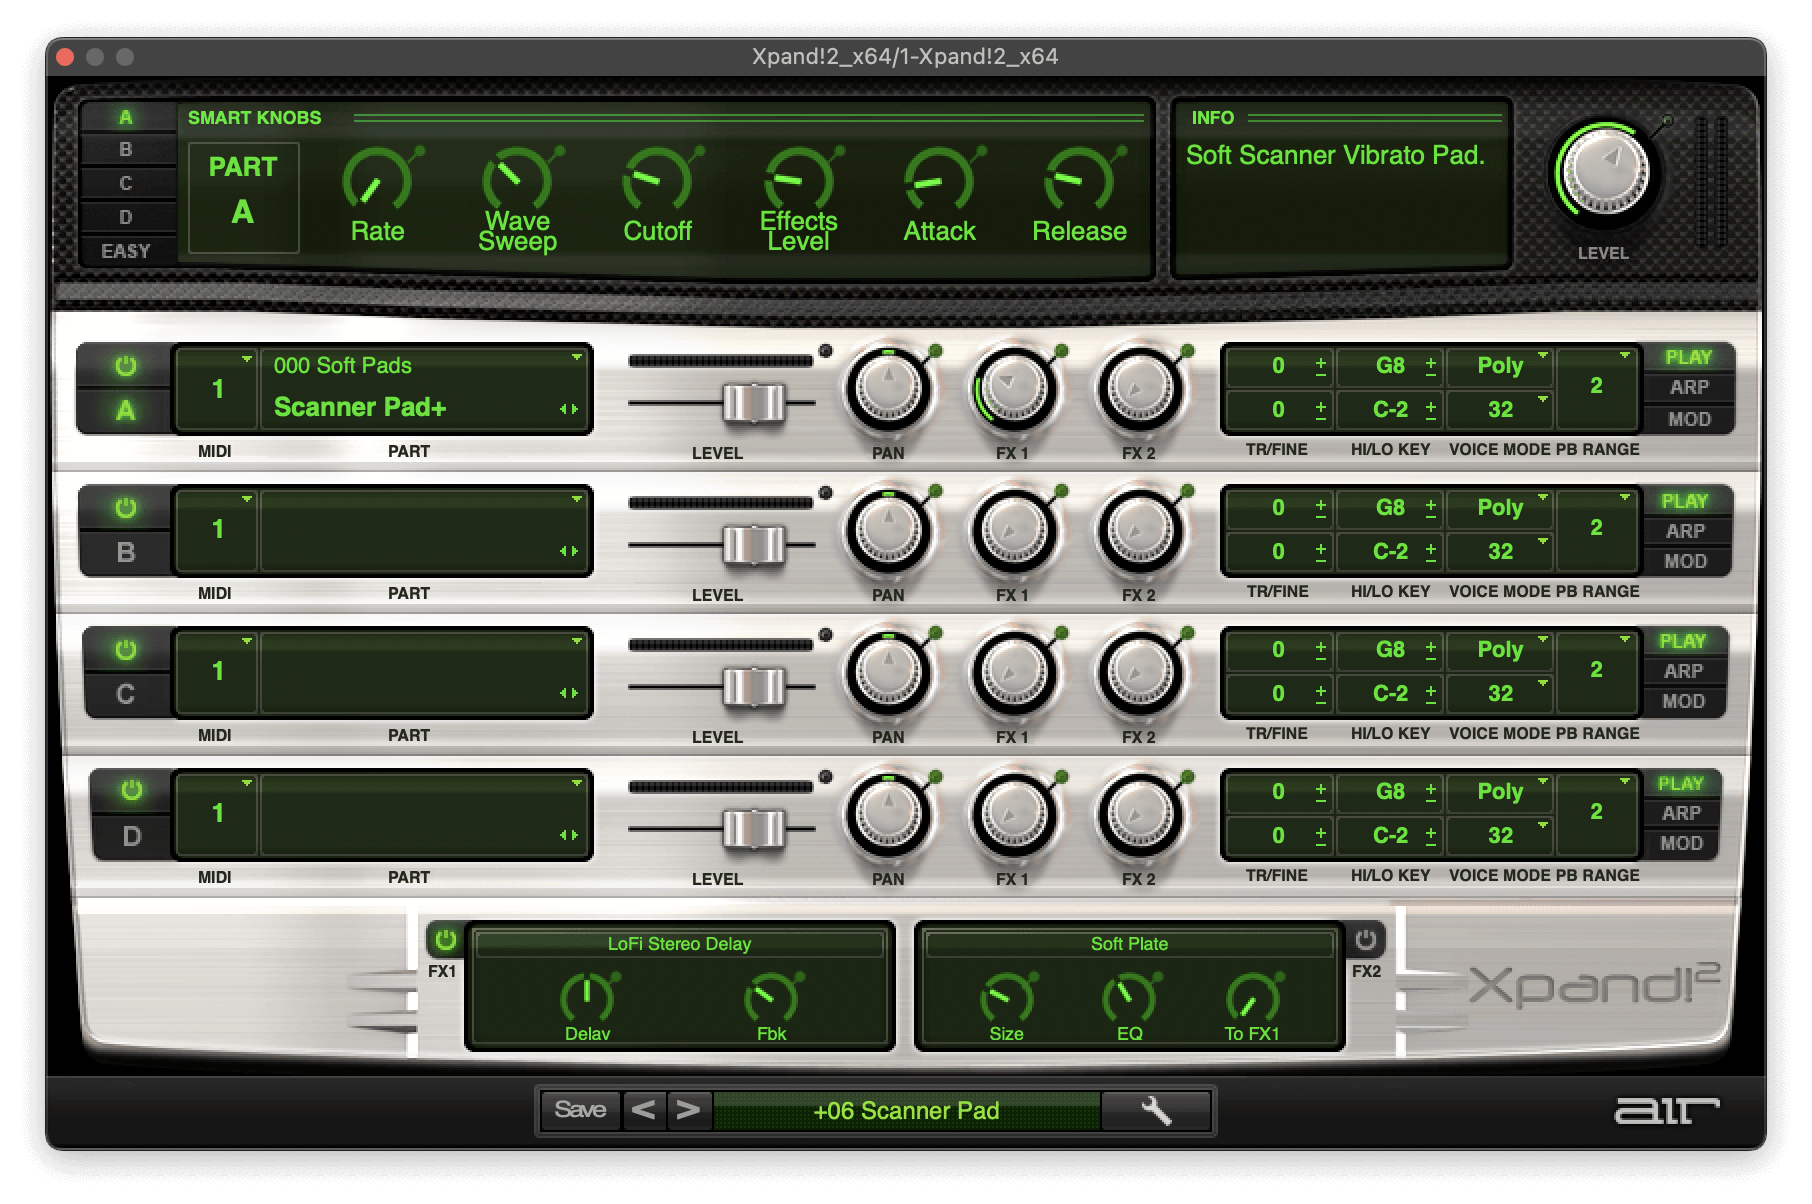
Task: Toggle the FX2 power button
Action: [1365, 940]
